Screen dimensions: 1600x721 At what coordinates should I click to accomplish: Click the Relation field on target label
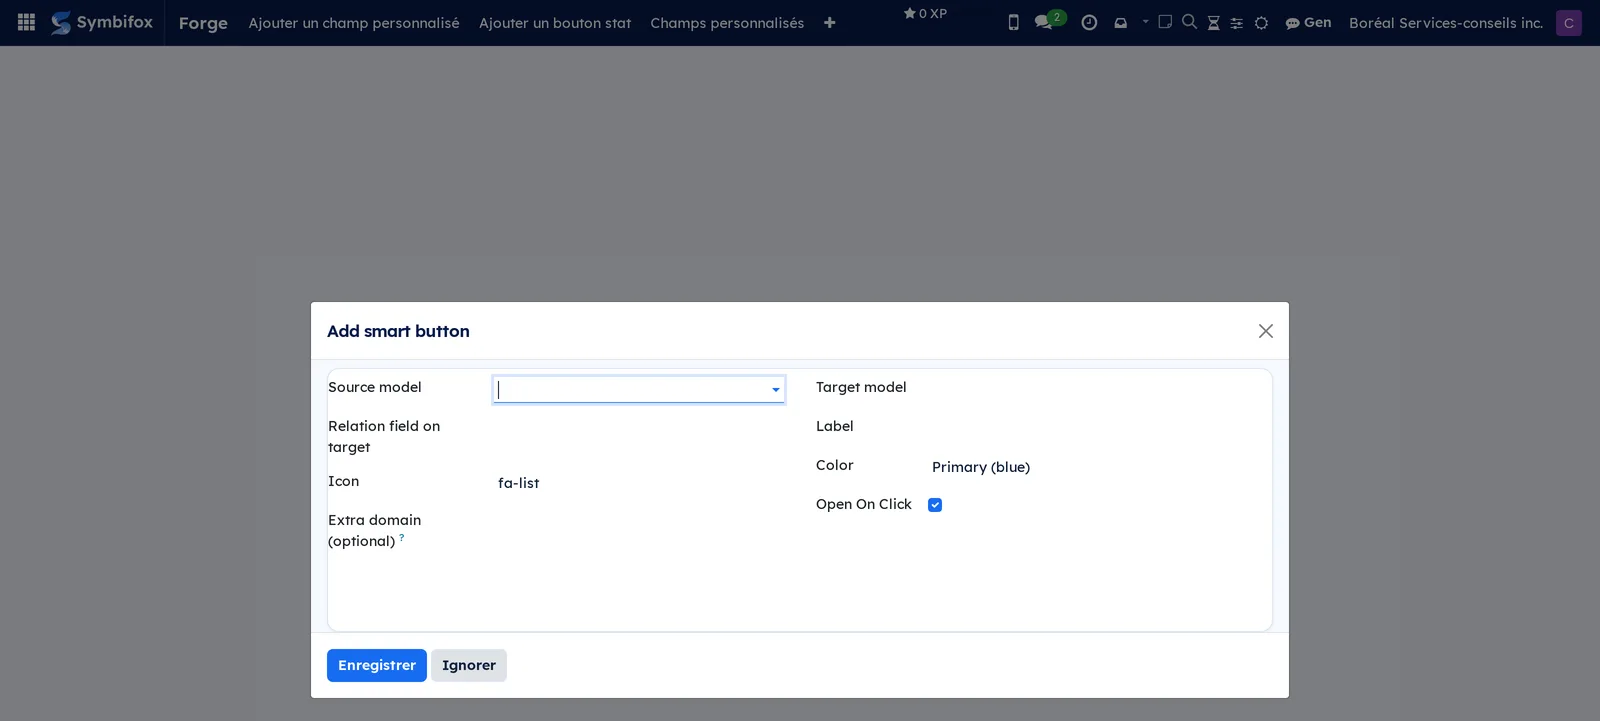click(384, 436)
